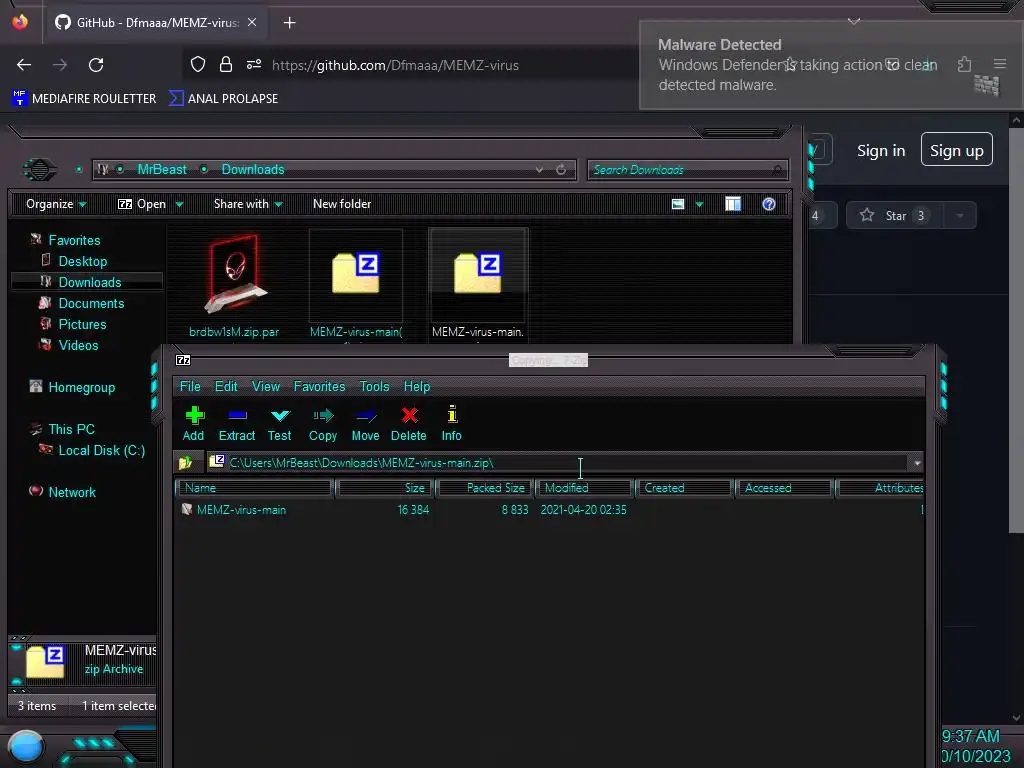Click the Windows Start orb

tap(26, 747)
